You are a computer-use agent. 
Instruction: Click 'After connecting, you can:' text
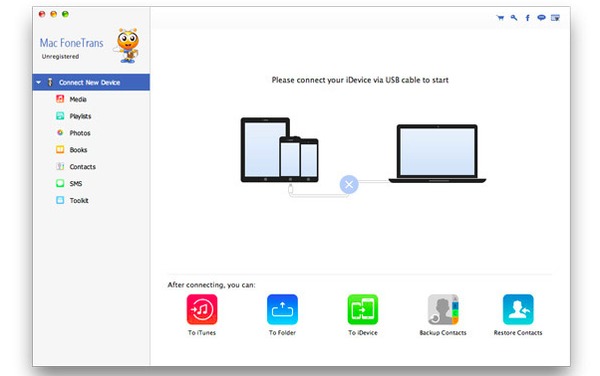pos(211,285)
